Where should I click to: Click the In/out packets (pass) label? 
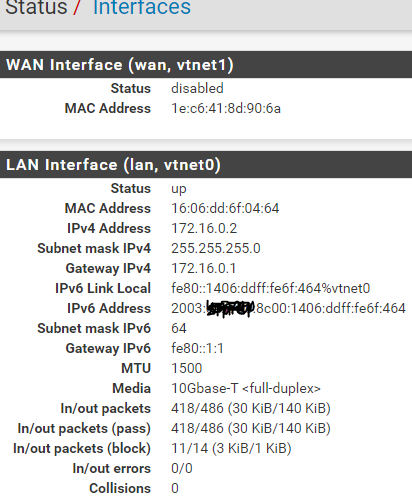point(84,429)
